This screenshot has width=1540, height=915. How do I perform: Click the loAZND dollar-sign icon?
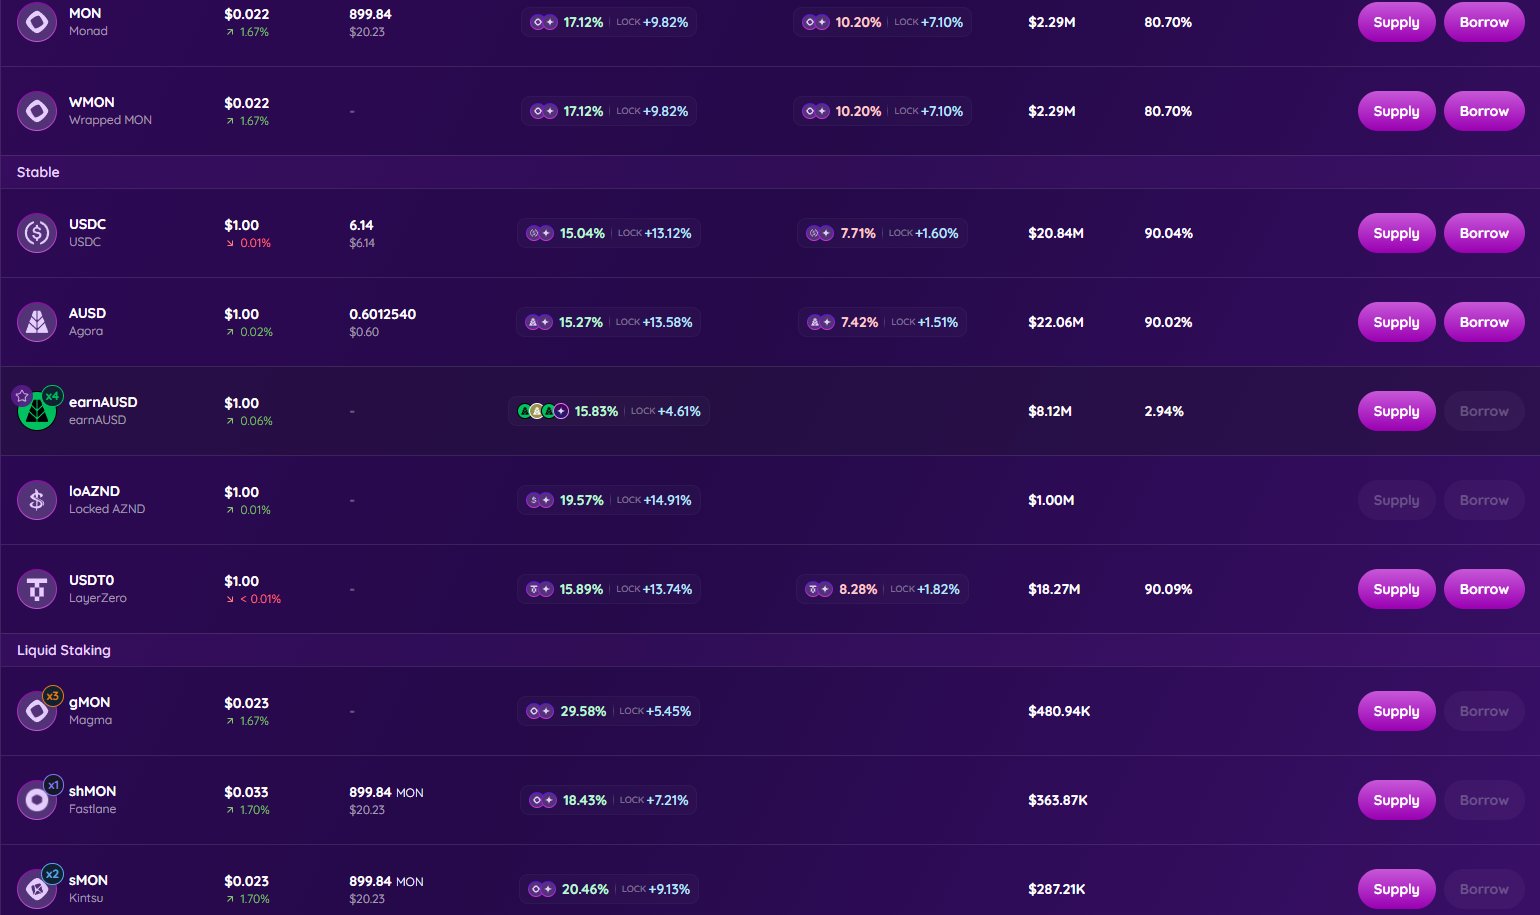(37, 500)
